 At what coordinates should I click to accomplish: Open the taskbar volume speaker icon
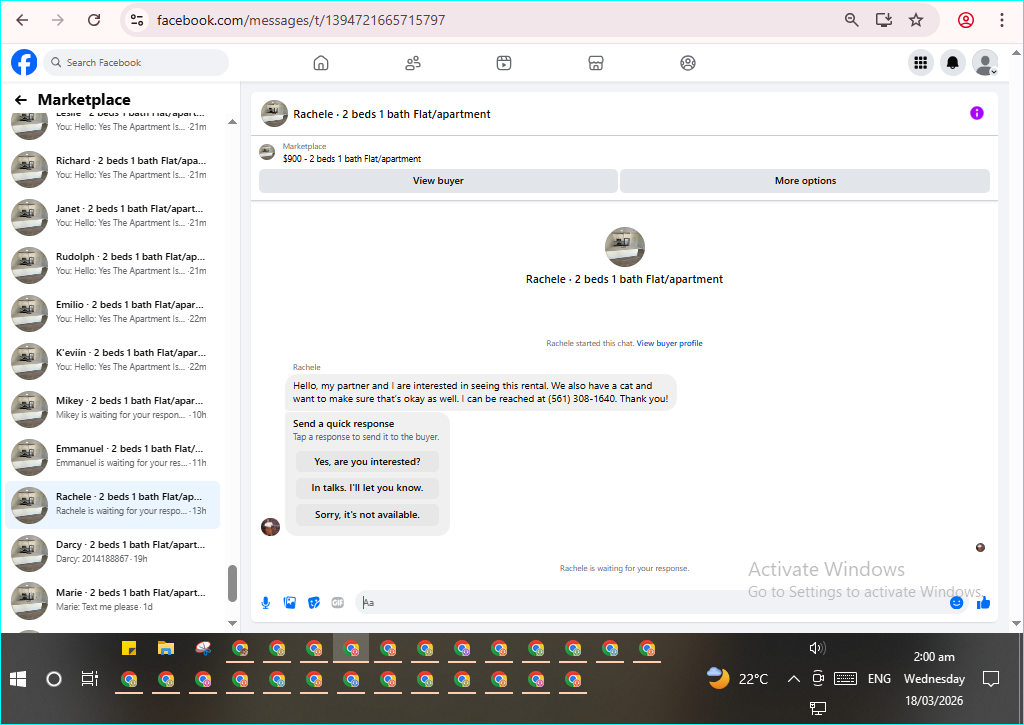817,648
